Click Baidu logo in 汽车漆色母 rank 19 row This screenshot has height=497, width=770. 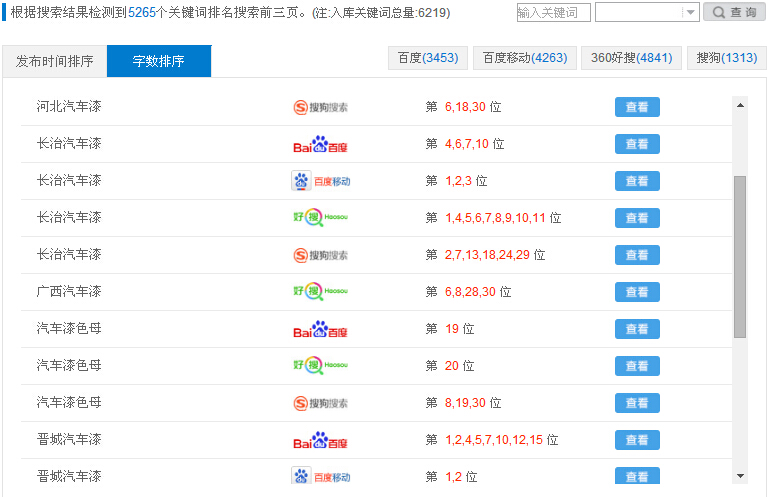pos(320,330)
